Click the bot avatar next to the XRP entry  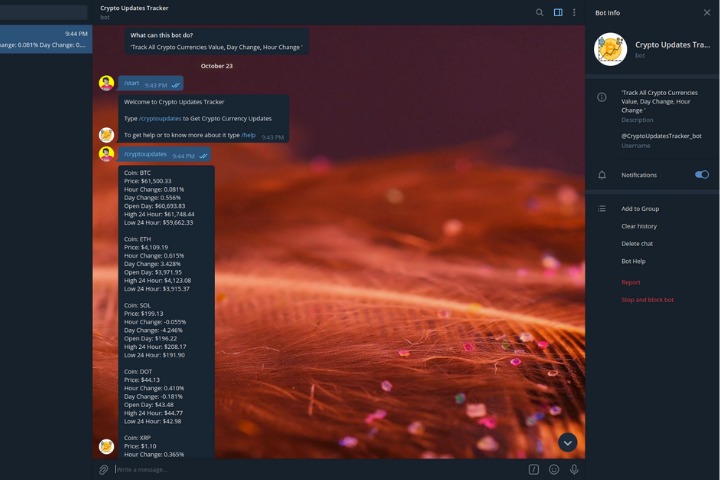pos(107,446)
